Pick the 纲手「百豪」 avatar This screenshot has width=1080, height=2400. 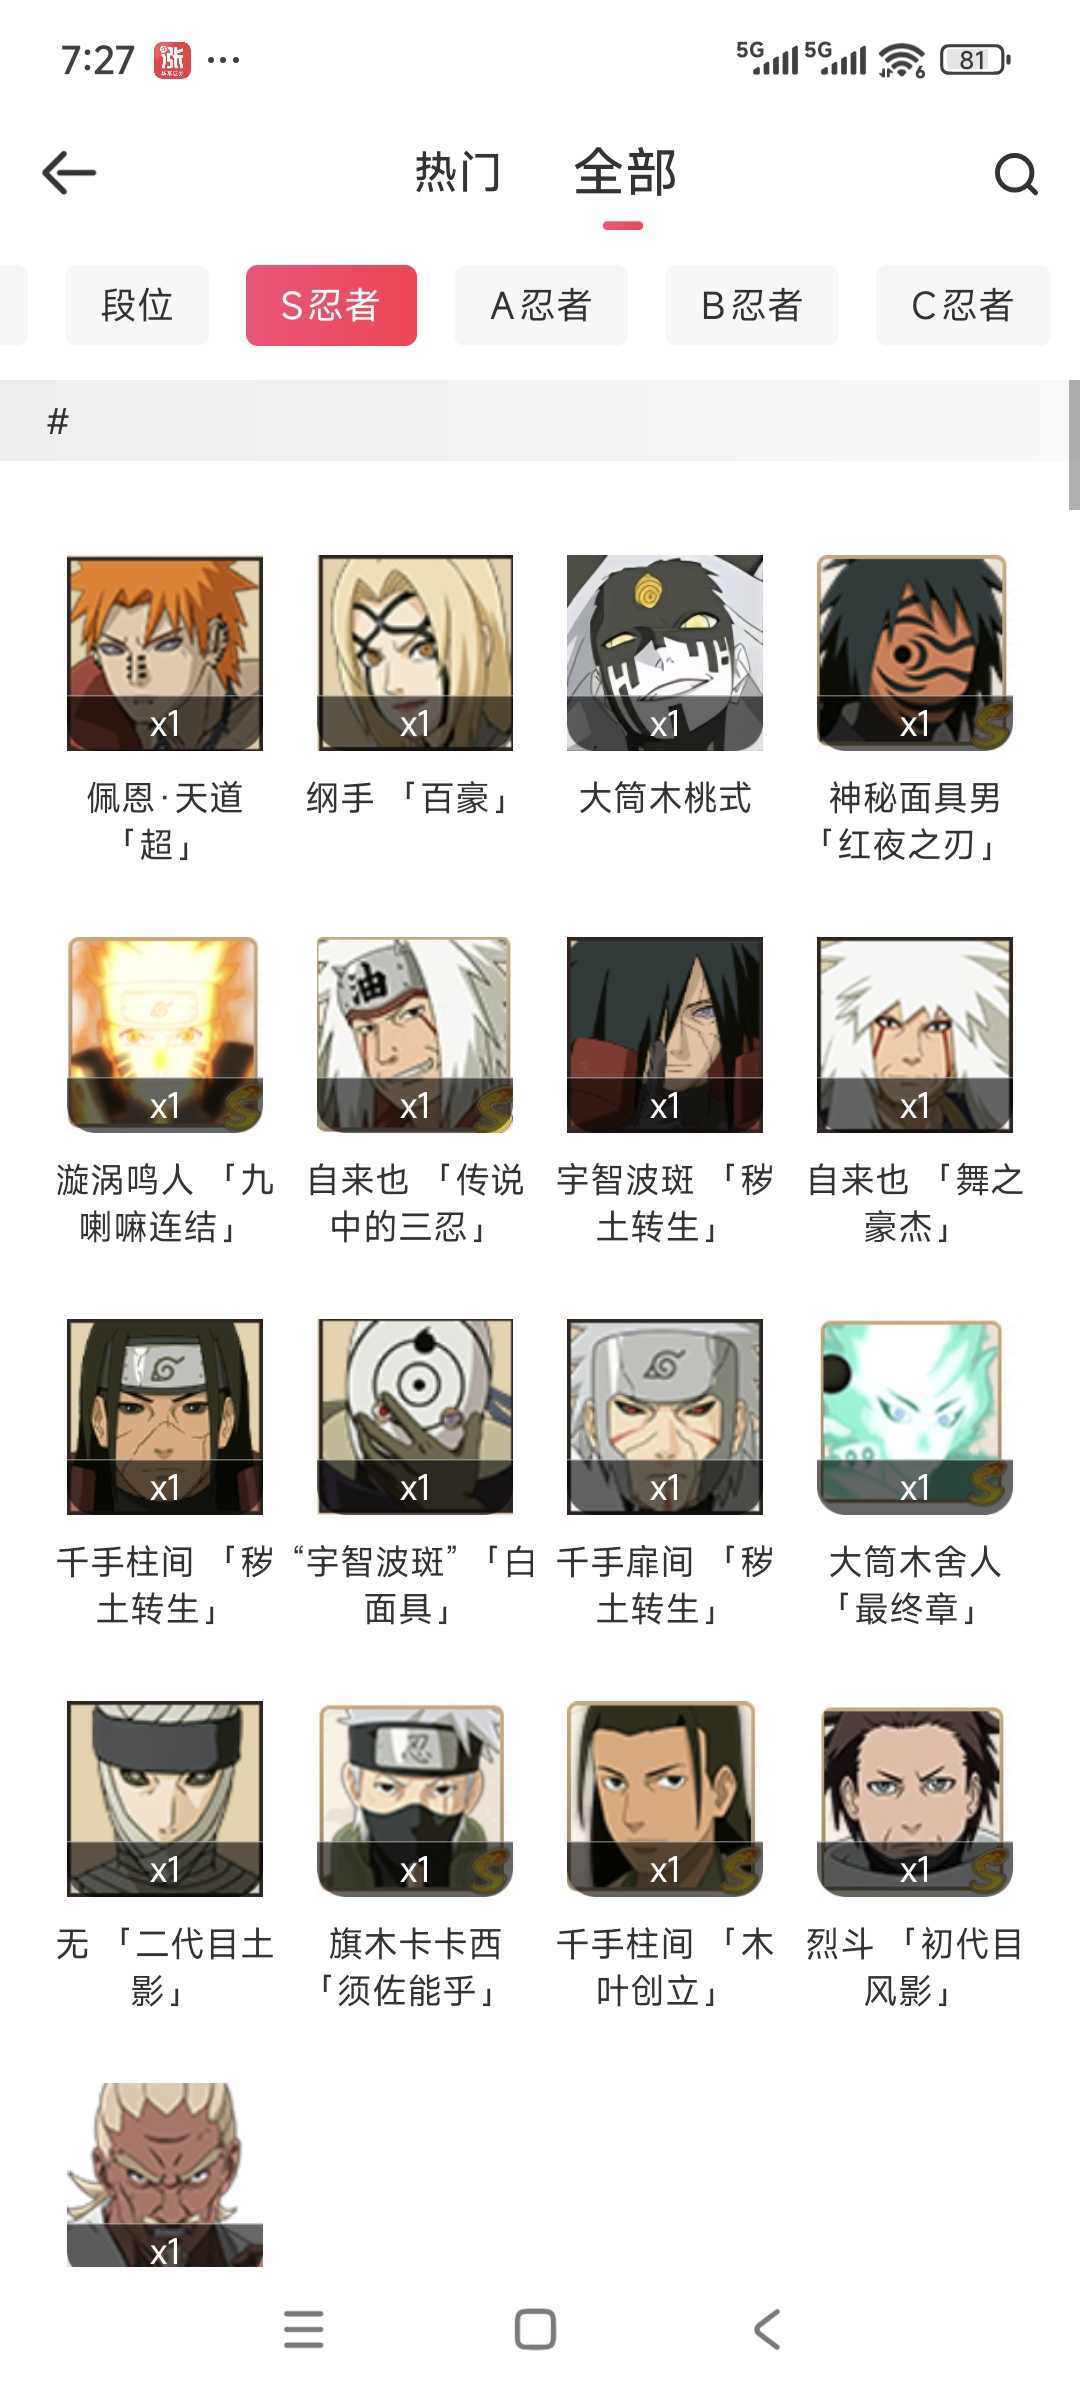[415, 653]
